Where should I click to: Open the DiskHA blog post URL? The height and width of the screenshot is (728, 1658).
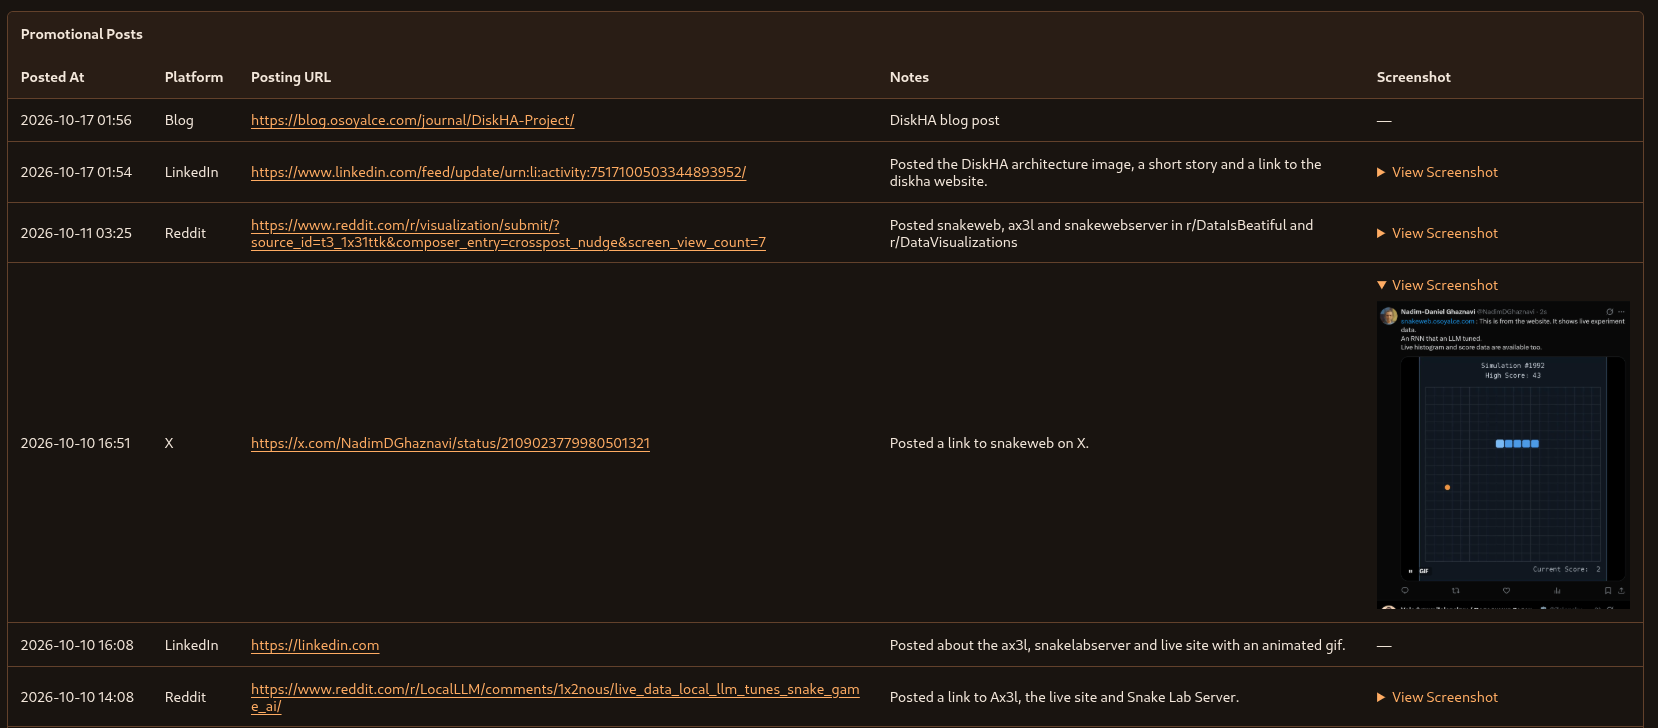coord(412,120)
